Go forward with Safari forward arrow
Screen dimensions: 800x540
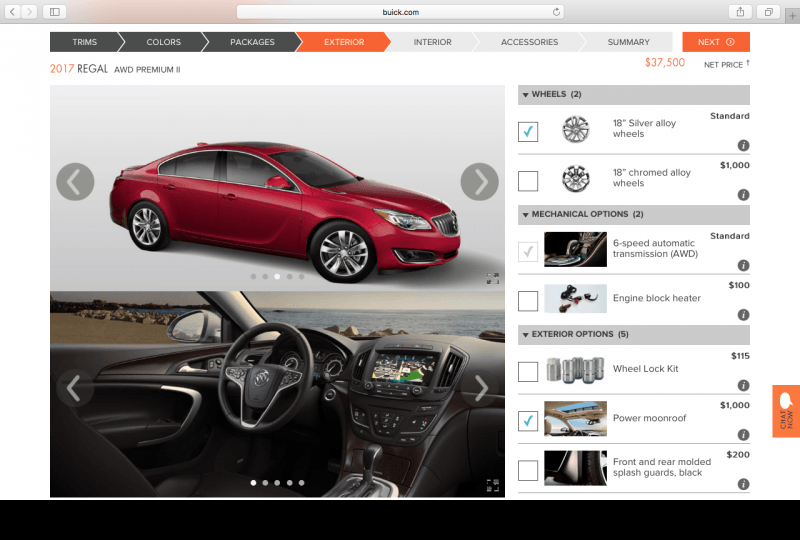(x=29, y=12)
